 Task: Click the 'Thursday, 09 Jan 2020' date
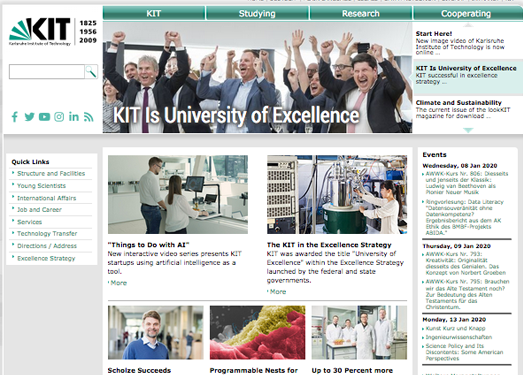pyautogui.click(x=456, y=246)
